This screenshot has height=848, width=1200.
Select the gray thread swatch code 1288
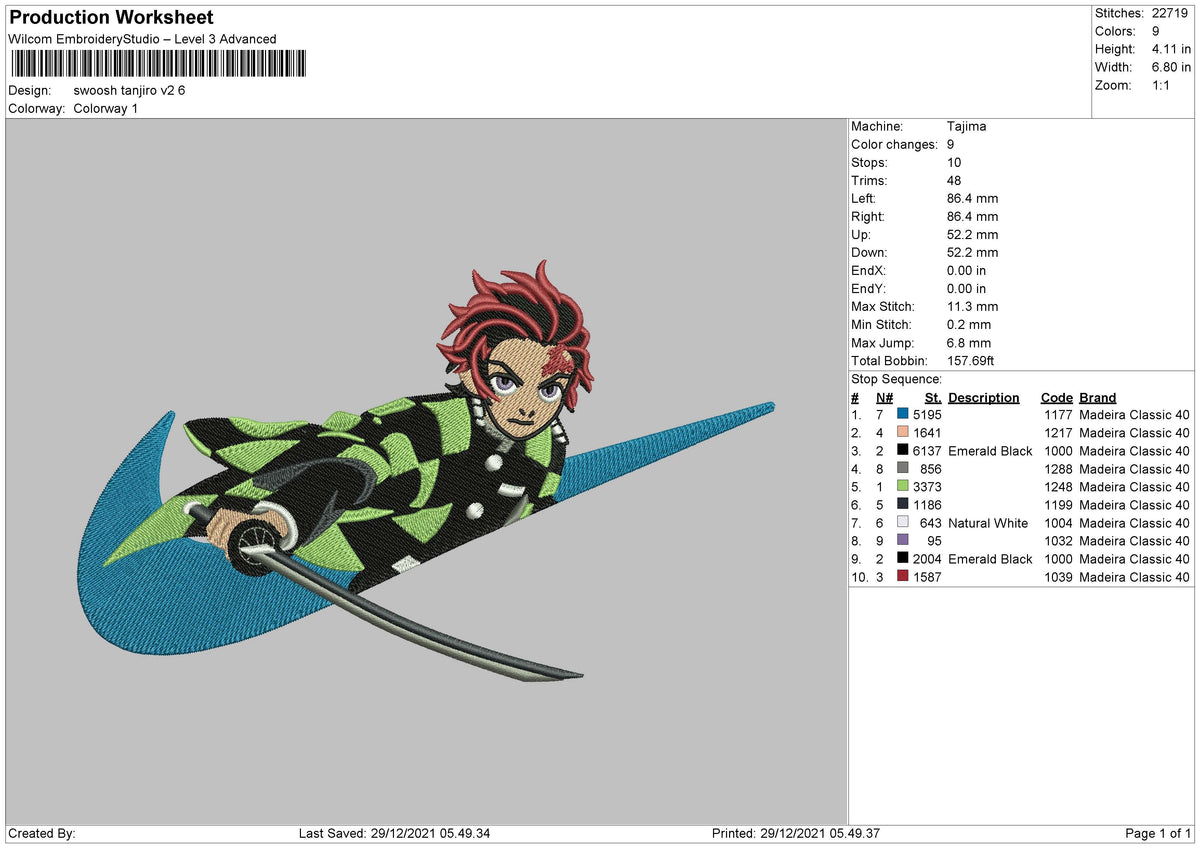click(x=903, y=468)
